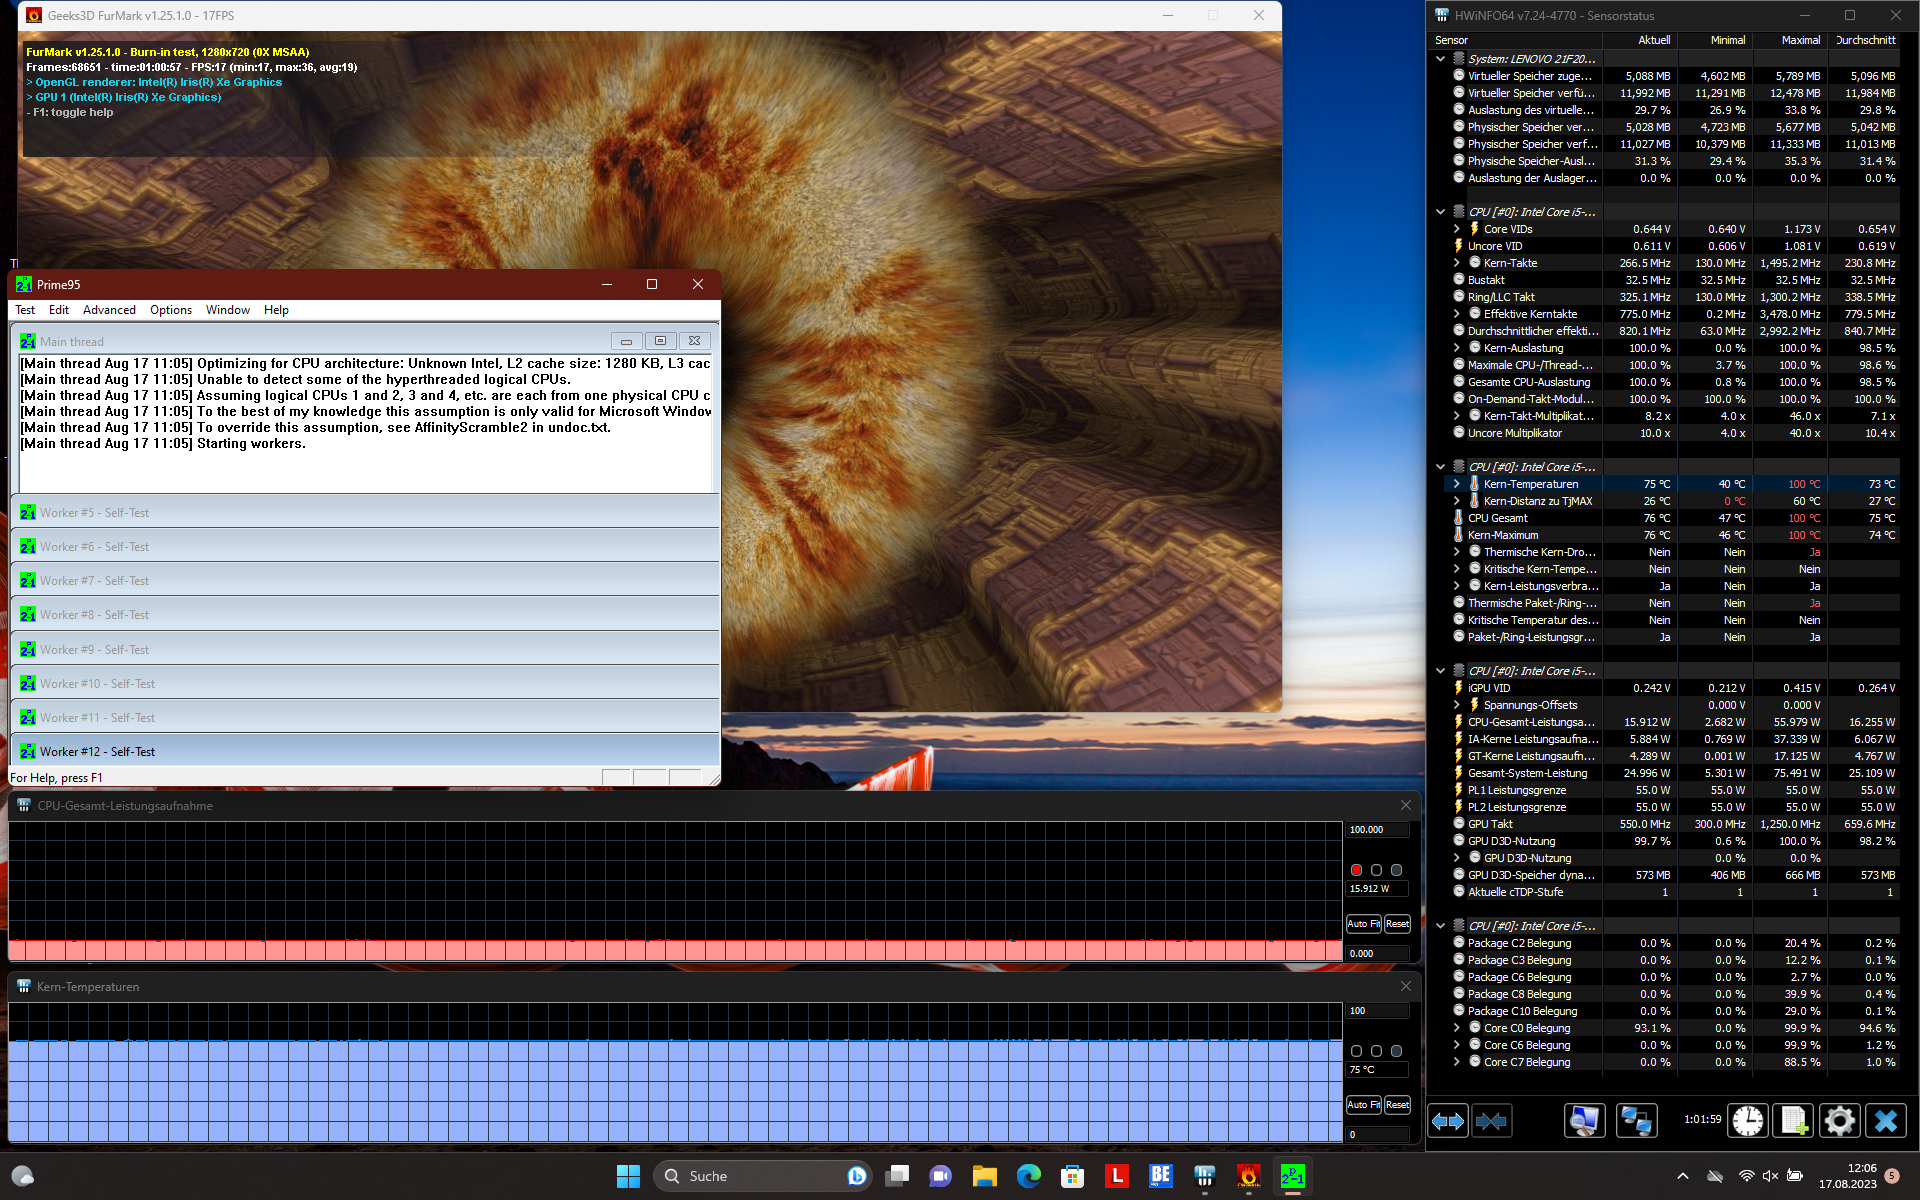Show hidden system tray icons chevron
The height and width of the screenshot is (1200, 1920).
pyautogui.click(x=1683, y=1176)
